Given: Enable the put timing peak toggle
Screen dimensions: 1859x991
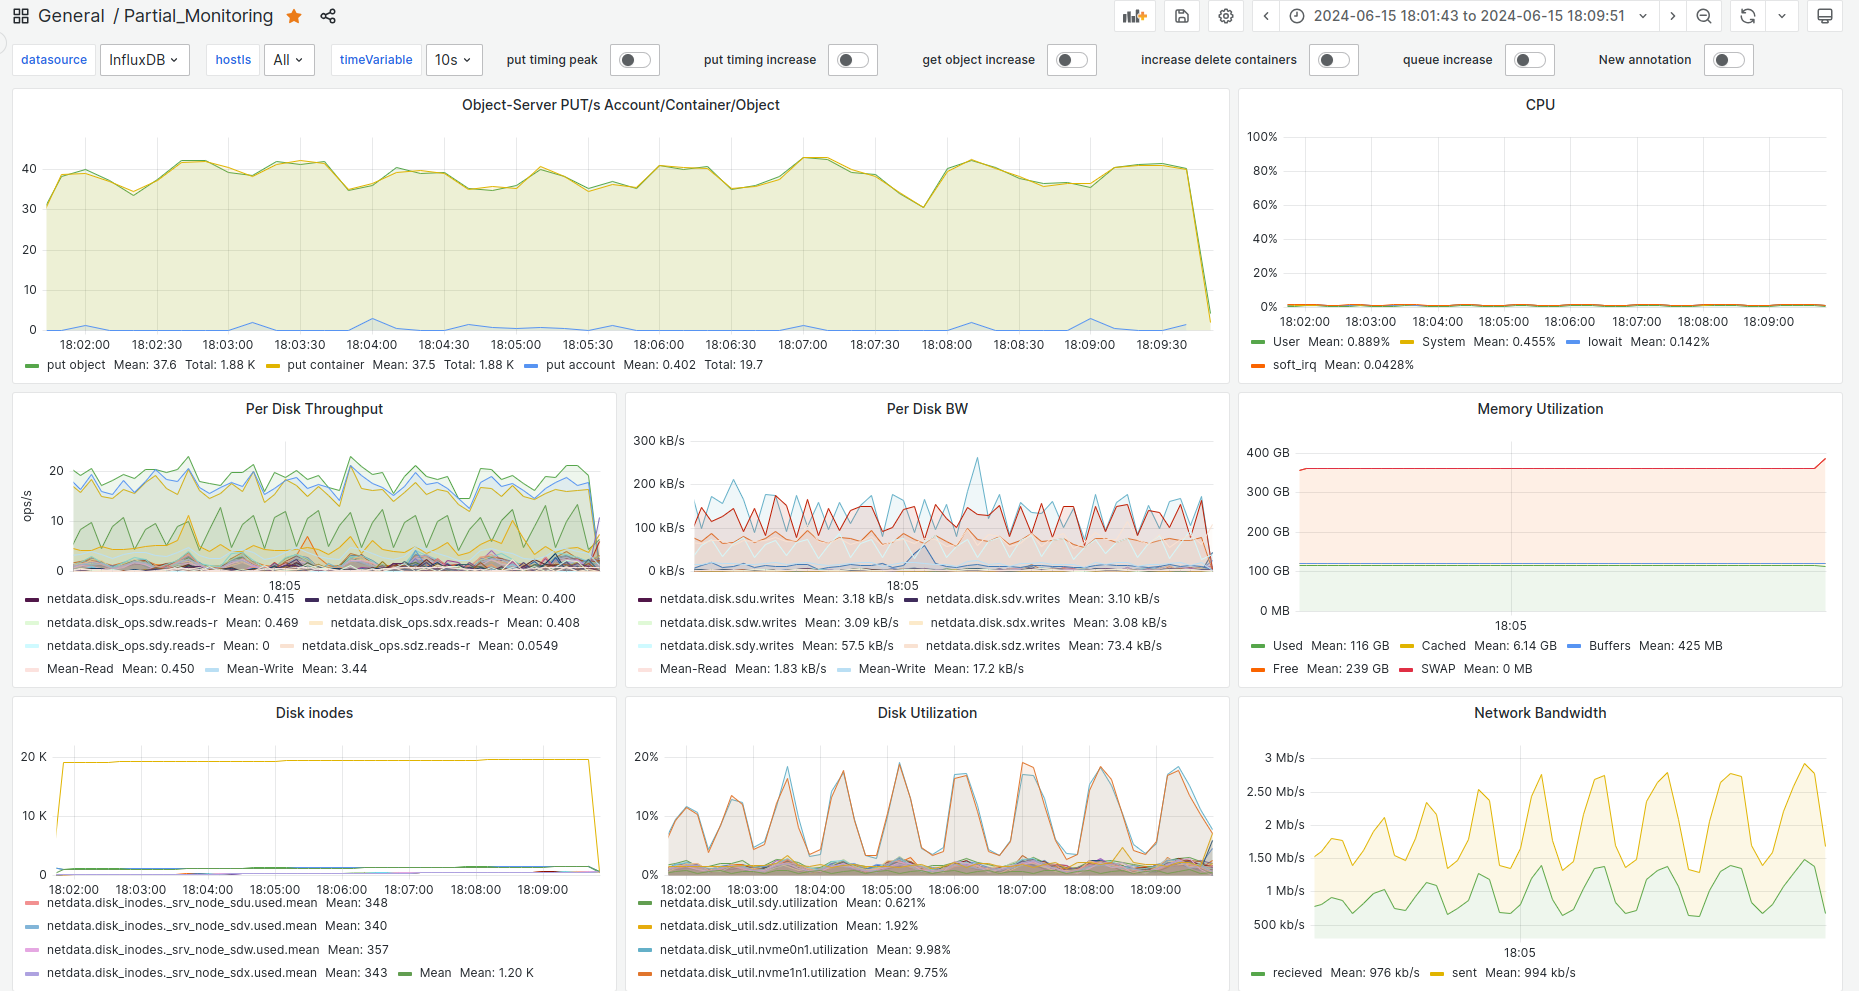Looking at the screenshot, I should click(634, 60).
